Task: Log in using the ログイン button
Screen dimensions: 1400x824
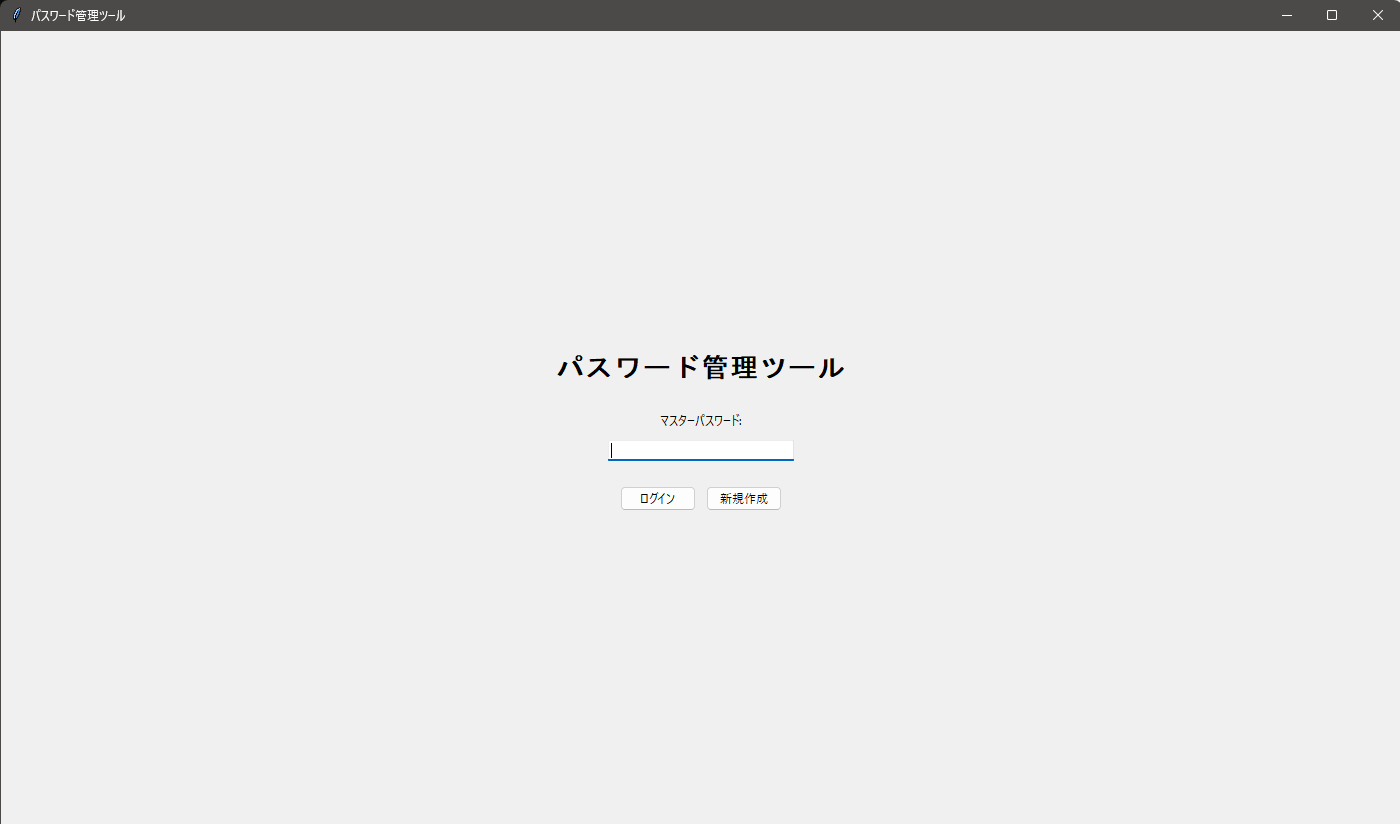Action: coord(657,498)
